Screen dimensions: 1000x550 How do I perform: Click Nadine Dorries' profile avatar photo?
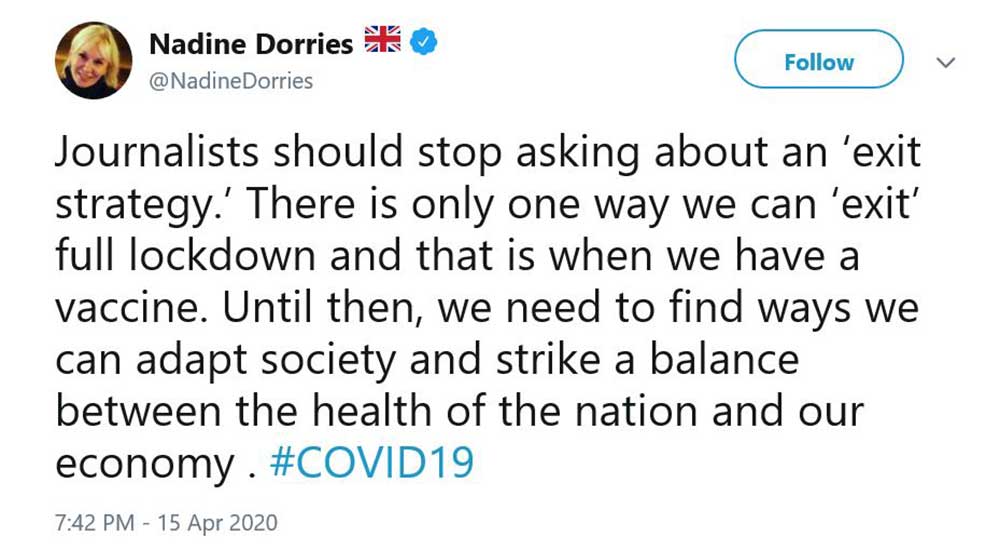click(x=93, y=60)
